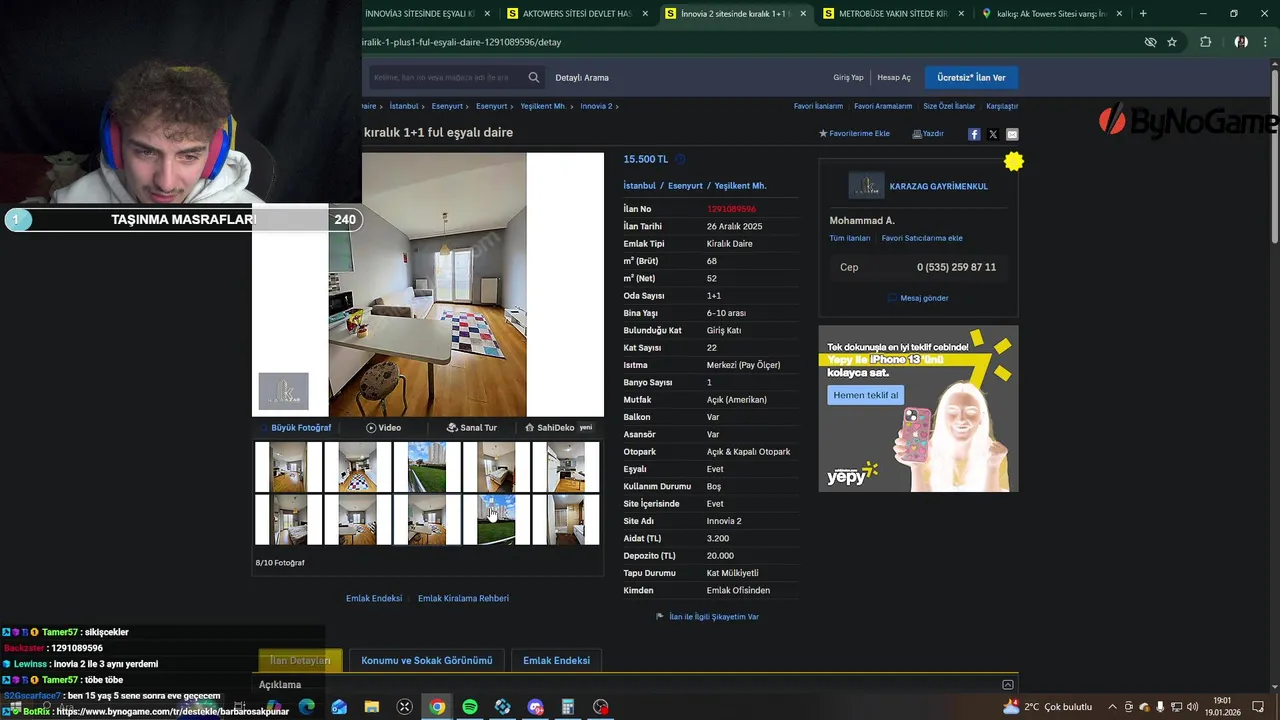The image size is (1280, 720).
Task: Open Detaylı Arama
Action: 582,78
